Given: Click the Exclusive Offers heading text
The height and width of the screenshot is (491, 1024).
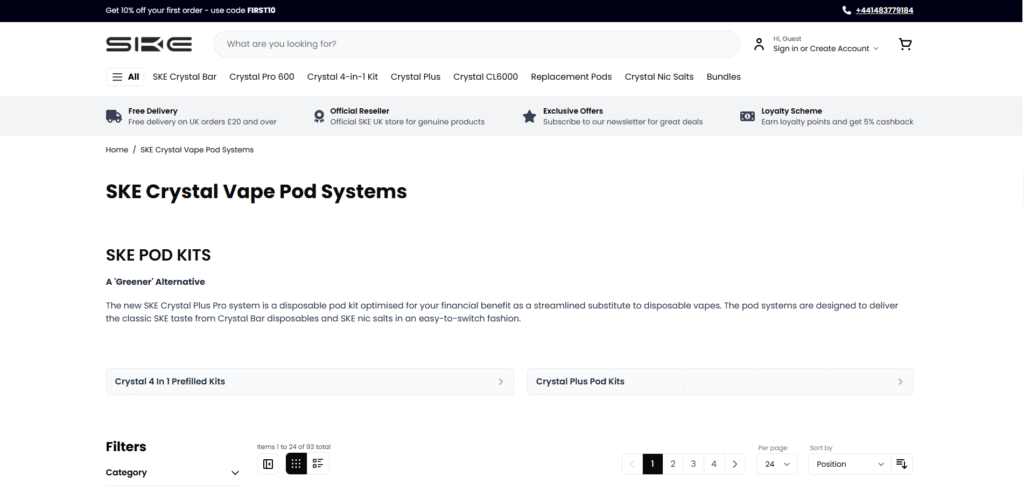Looking at the screenshot, I should tap(573, 111).
